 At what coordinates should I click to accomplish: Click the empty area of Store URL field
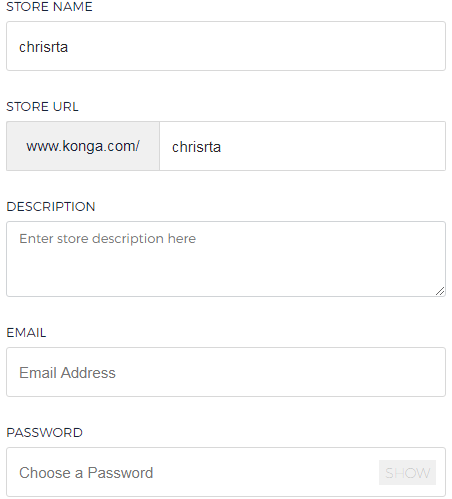(x=333, y=146)
